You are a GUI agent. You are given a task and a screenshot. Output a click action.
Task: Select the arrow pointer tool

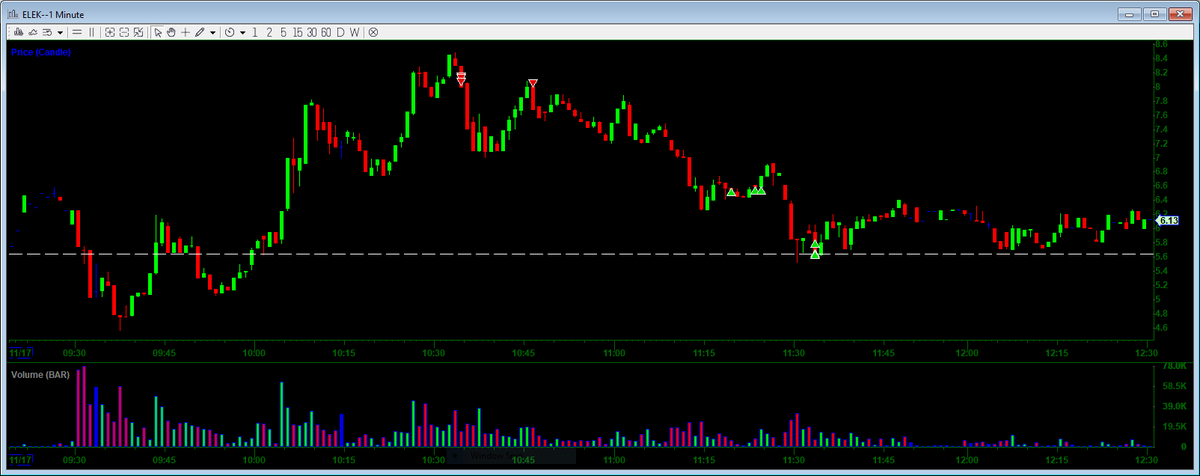(158, 32)
